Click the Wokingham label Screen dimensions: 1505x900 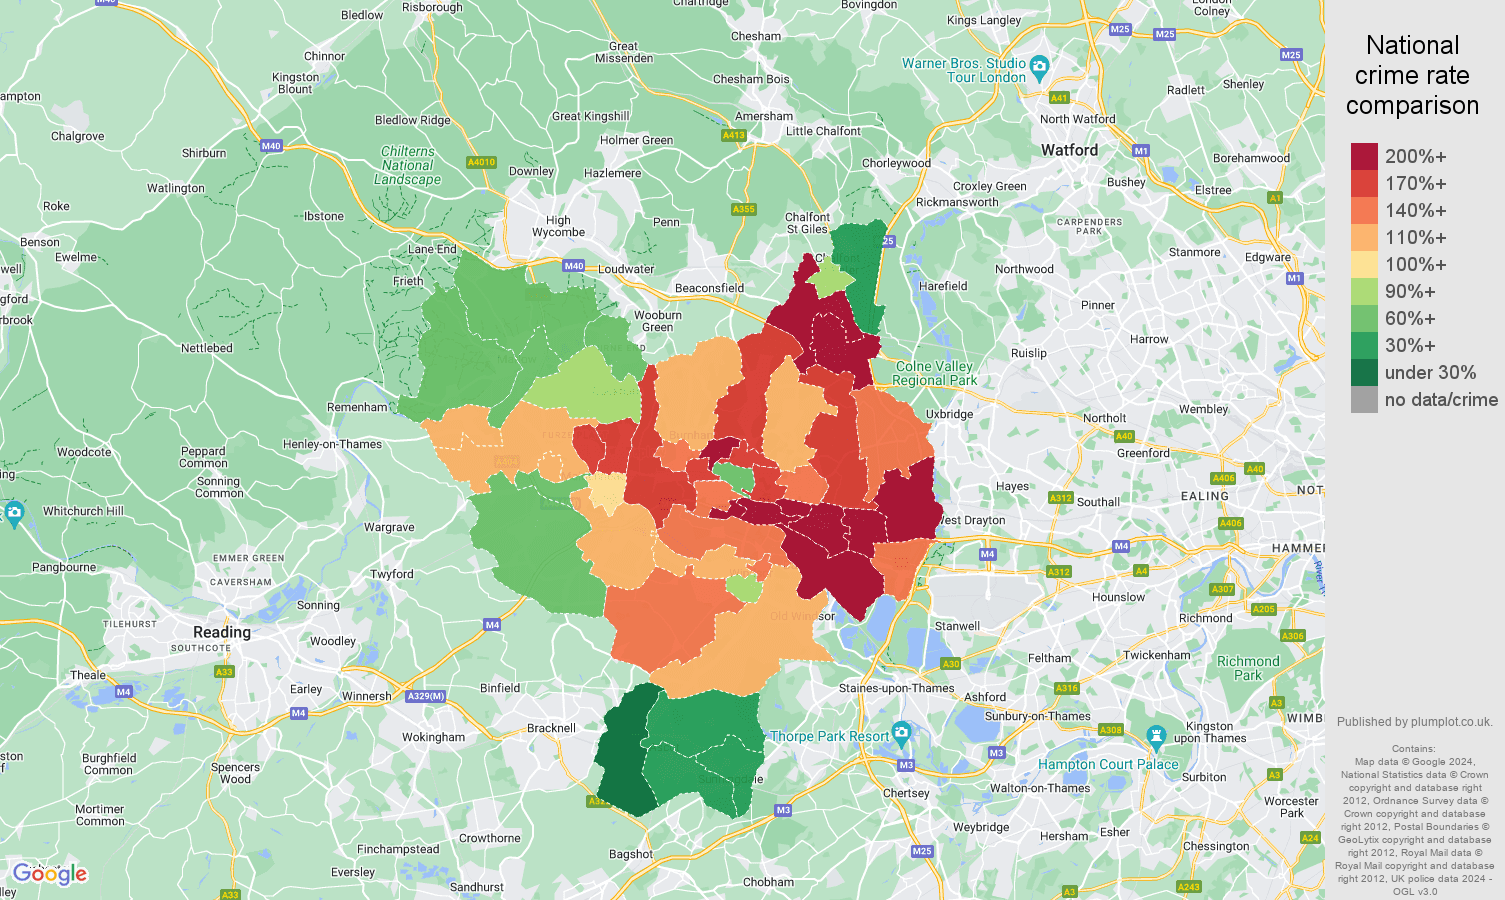click(433, 737)
